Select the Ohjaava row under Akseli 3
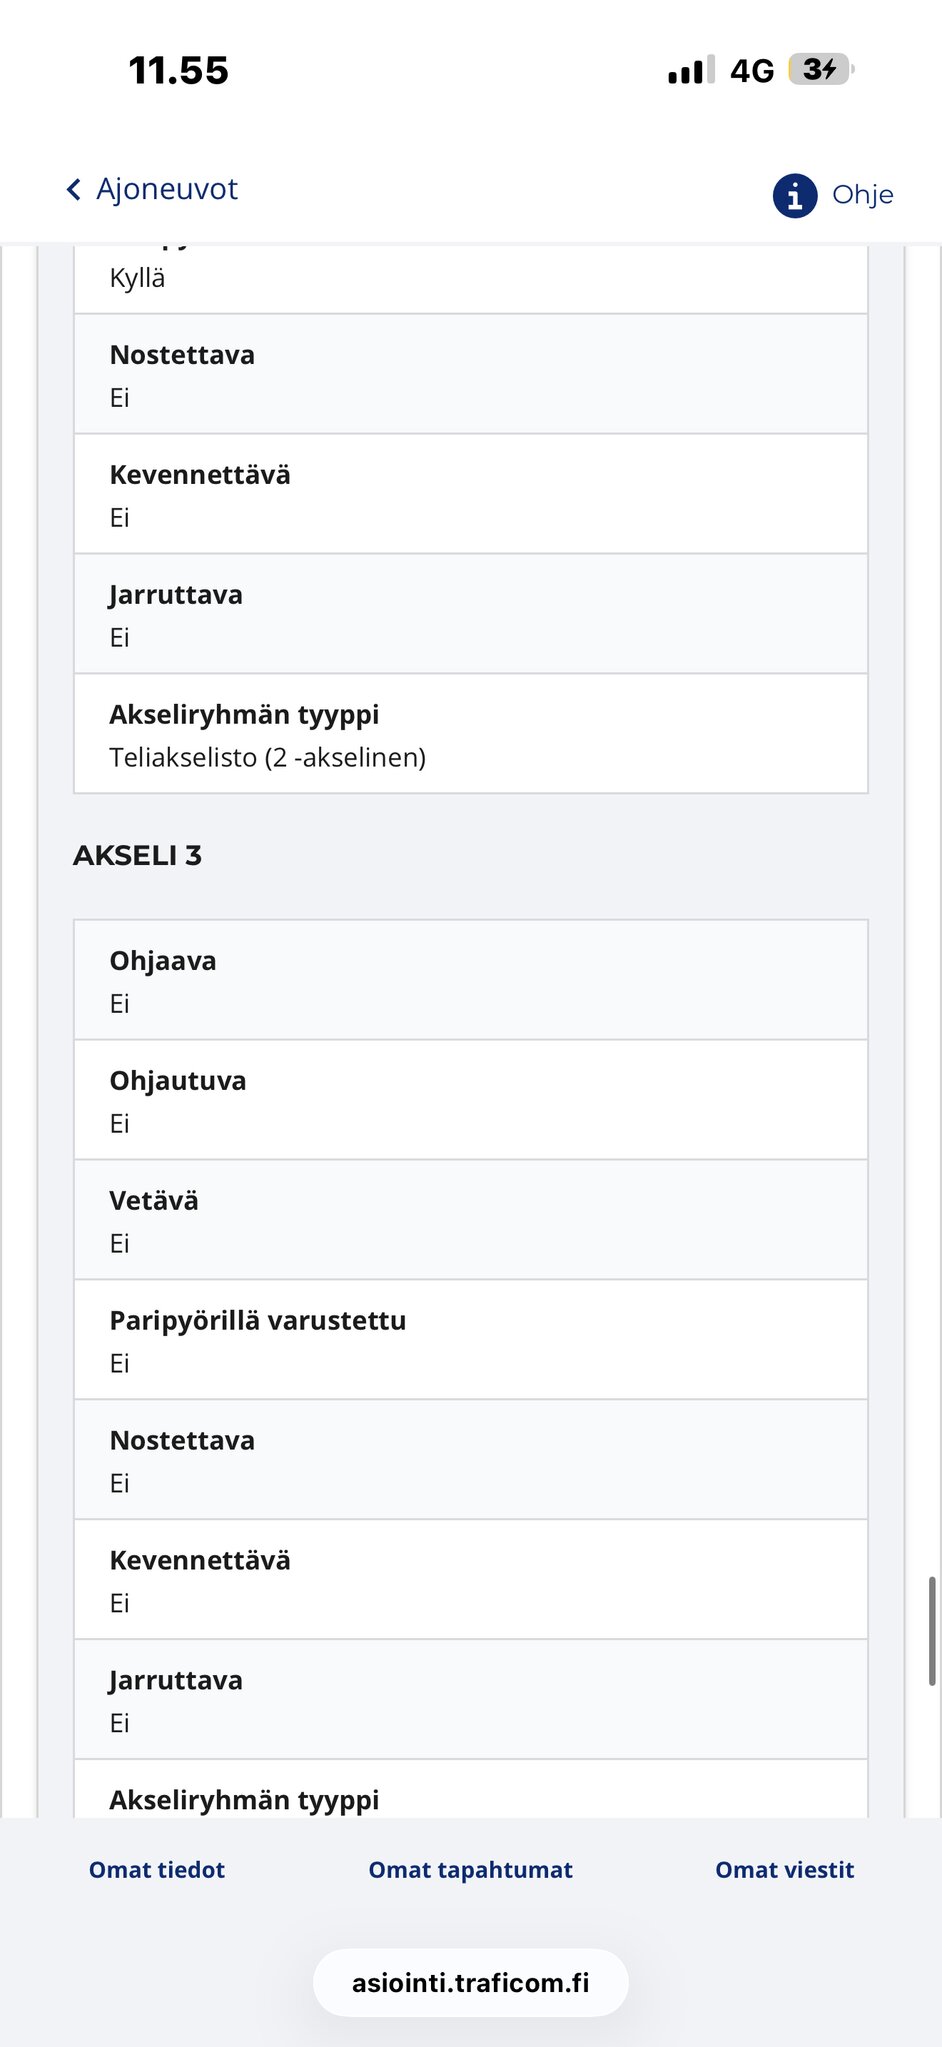 pyautogui.click(x=471, y=980)
